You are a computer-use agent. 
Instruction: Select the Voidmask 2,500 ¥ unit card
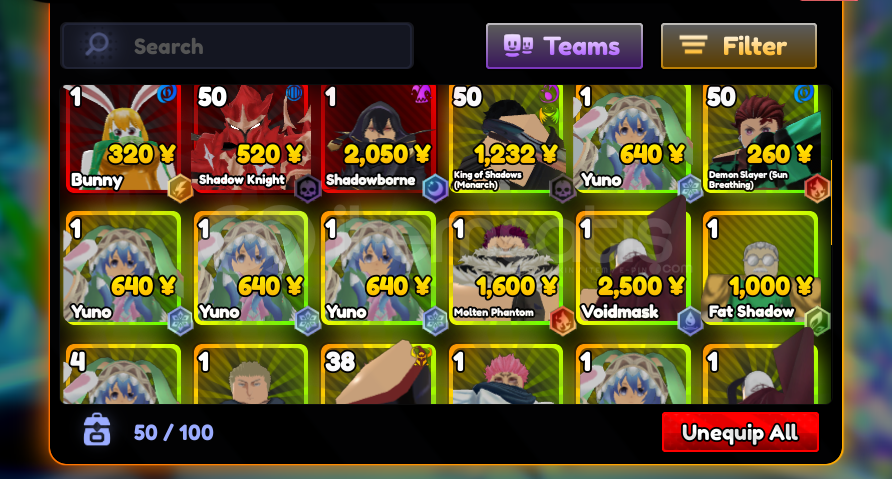pyautogui.click(x=633, y=269)
